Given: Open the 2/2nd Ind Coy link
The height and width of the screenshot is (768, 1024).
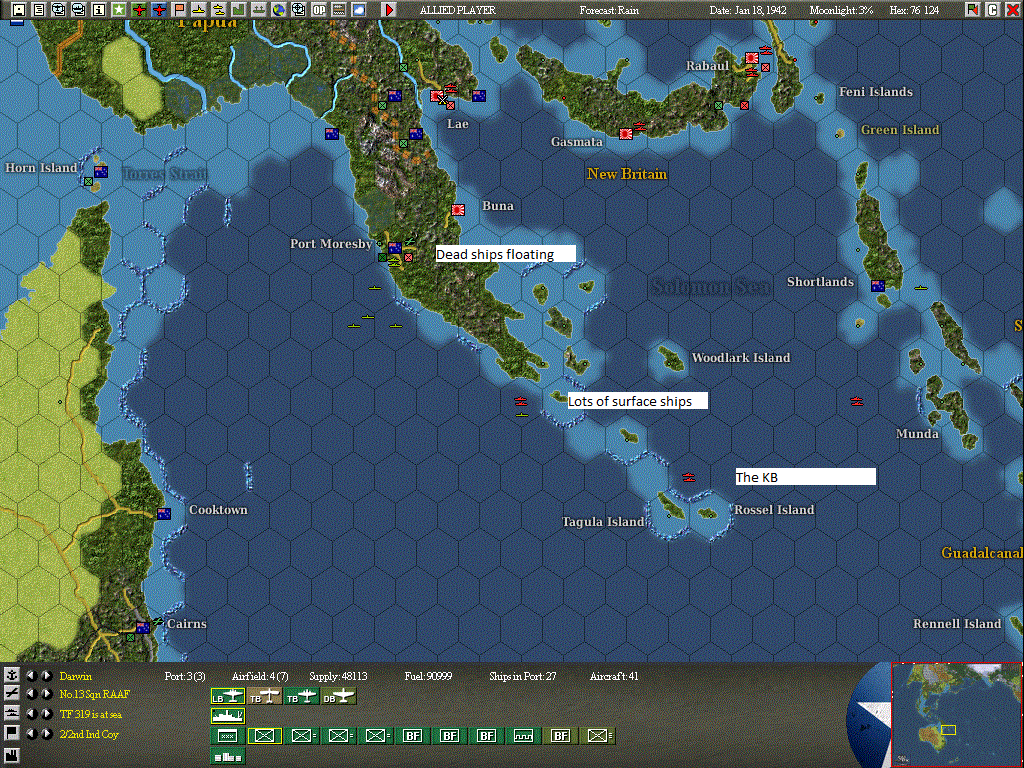Looking at the screenshot, I should pos(89,734).
